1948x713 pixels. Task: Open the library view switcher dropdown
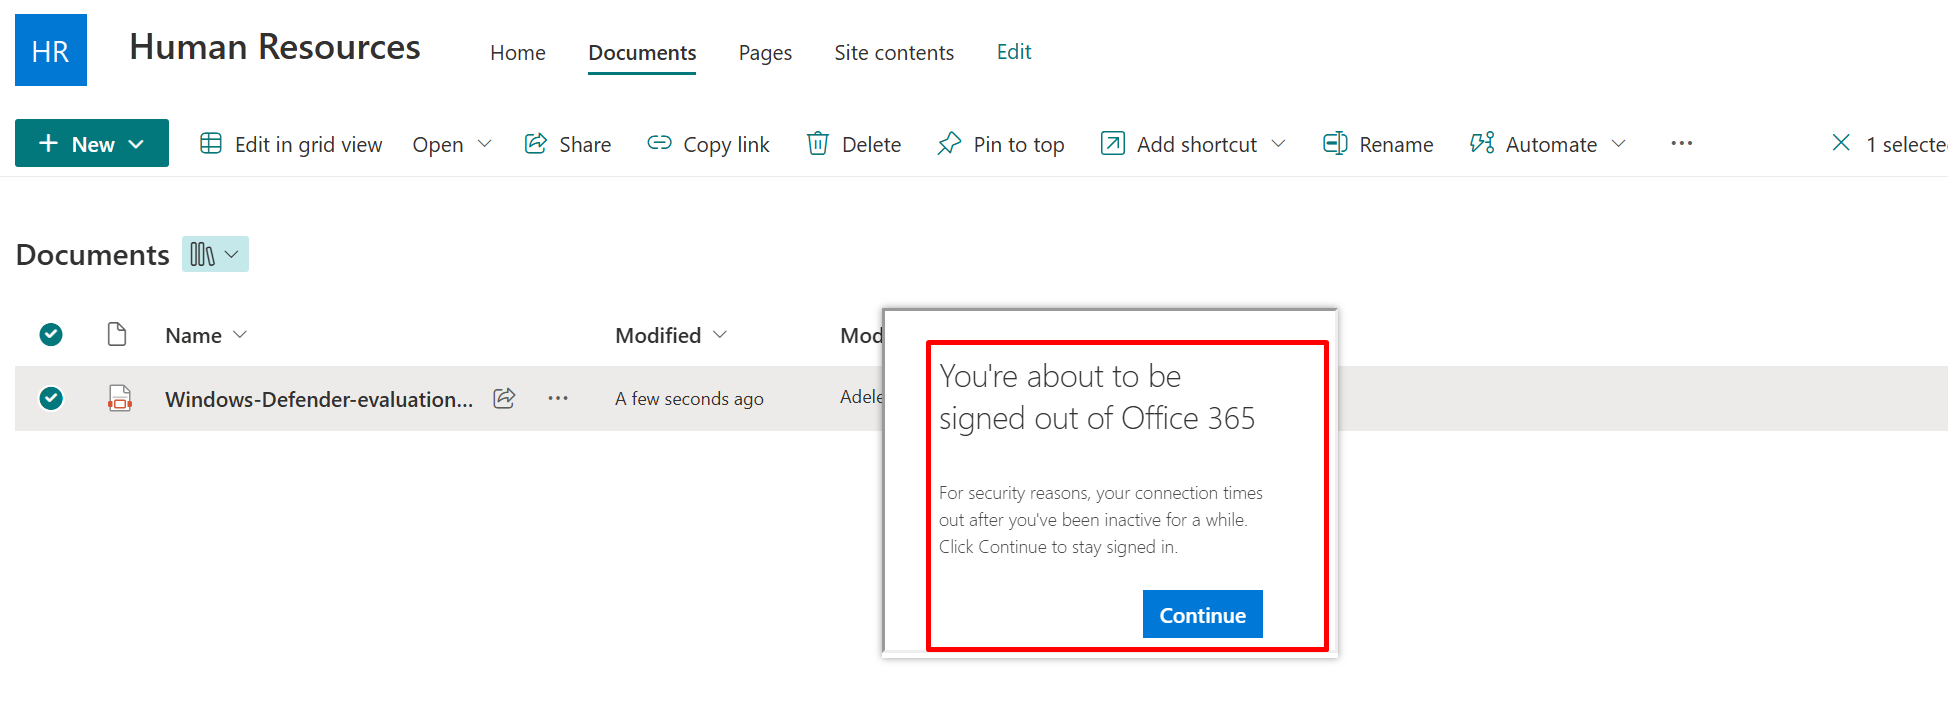tap(215, 254)
